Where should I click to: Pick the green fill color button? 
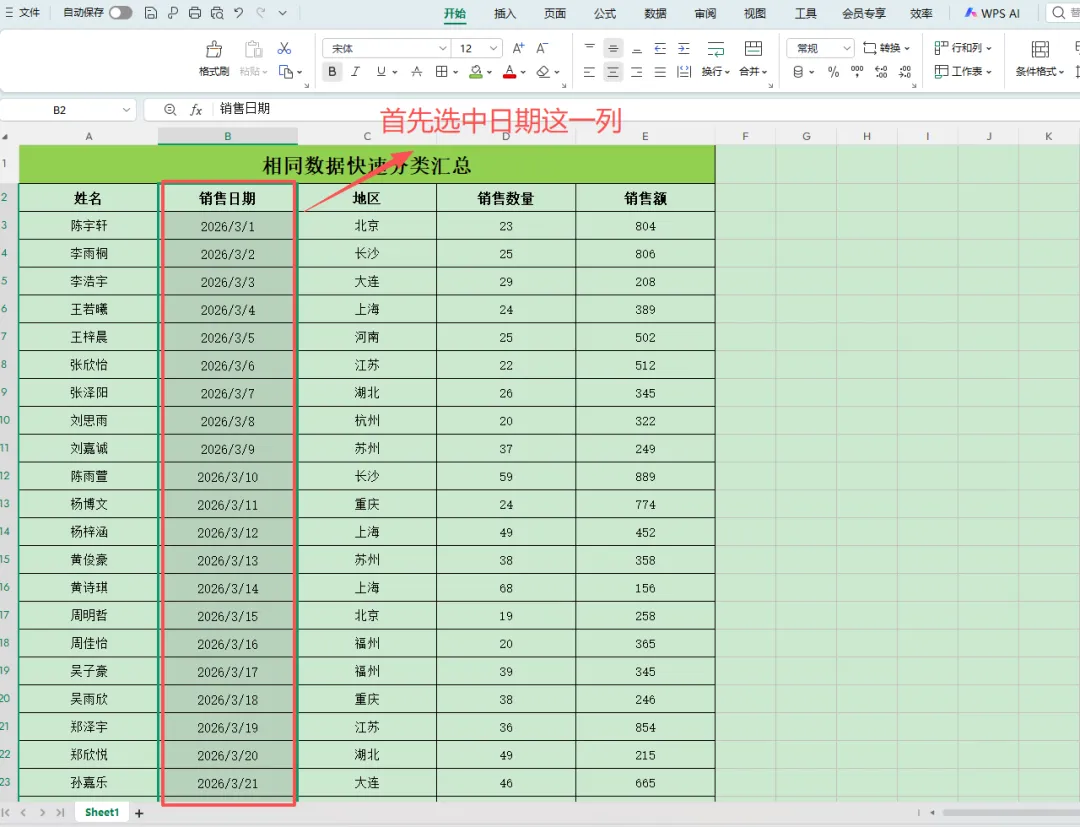tap(475, 72)
